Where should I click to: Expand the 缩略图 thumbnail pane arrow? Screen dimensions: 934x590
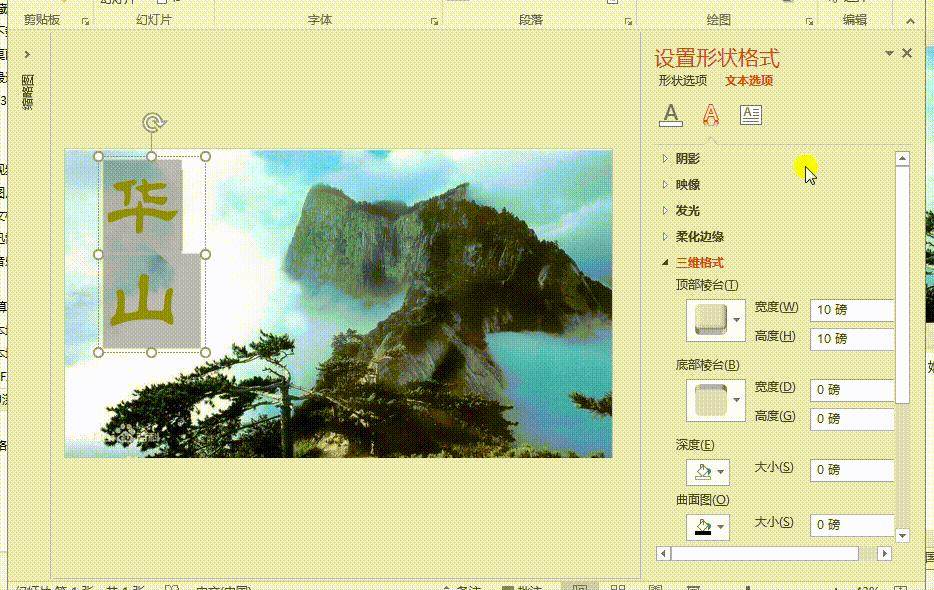[x=27, y=54]
